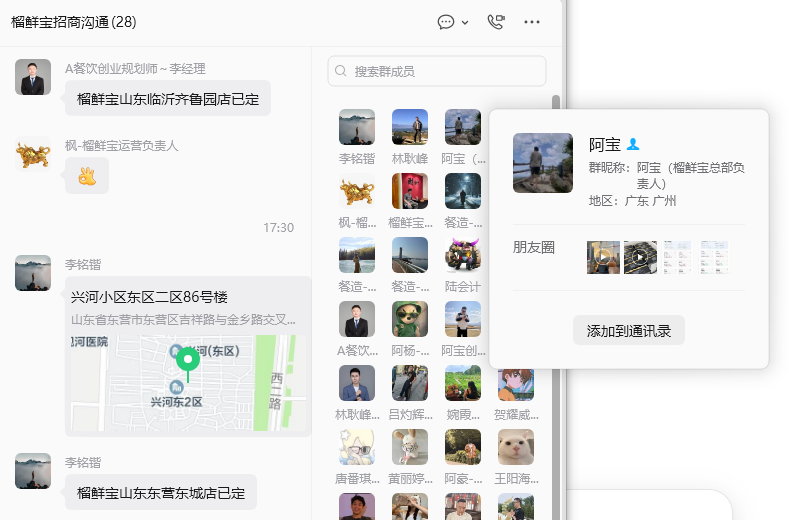Click the group title 榴鲜宝招商沟通 (28)
This screenshot has height=520, width=789.
pos(73,22)
